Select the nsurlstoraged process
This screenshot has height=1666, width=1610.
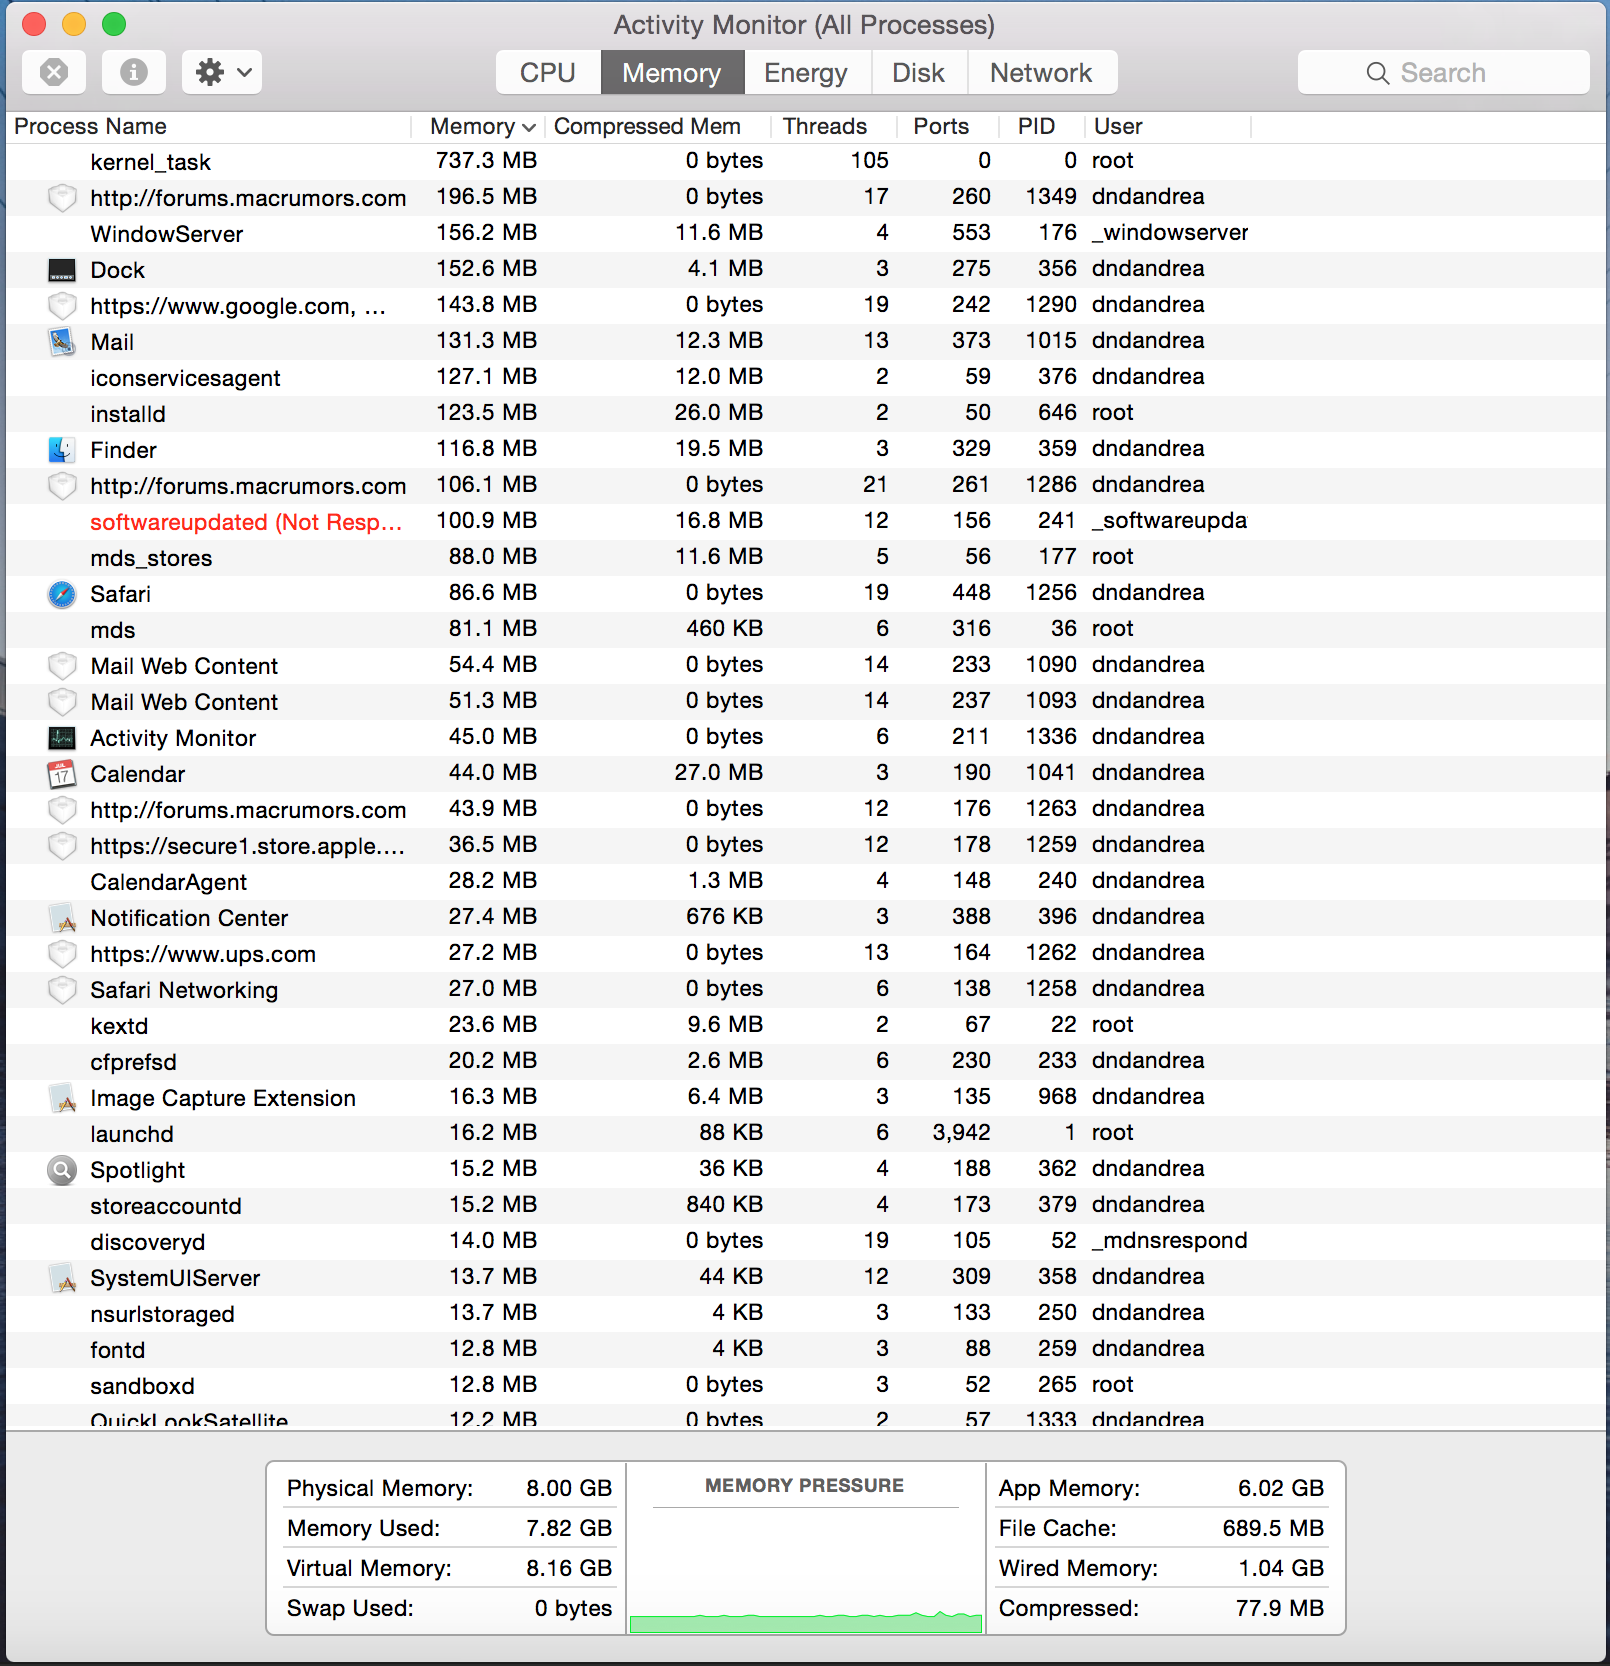click(805, 1314)
